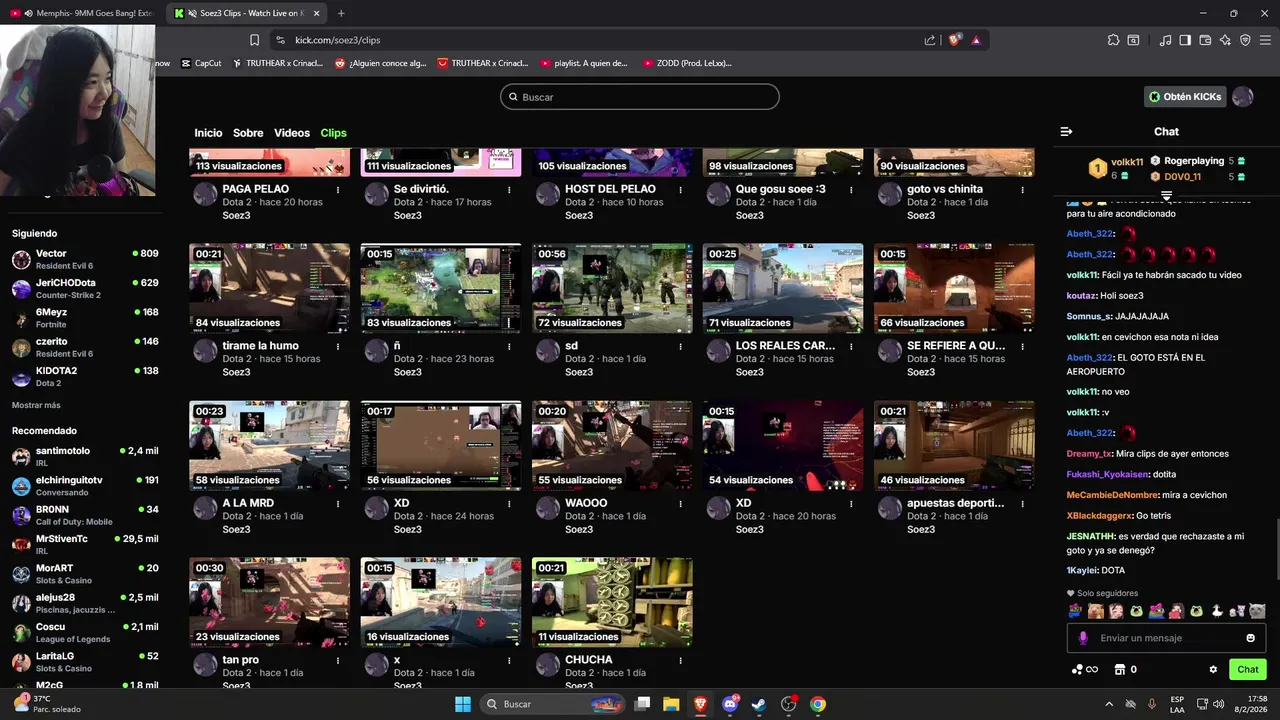Open Discord from the taskbar

pos(730,704)
